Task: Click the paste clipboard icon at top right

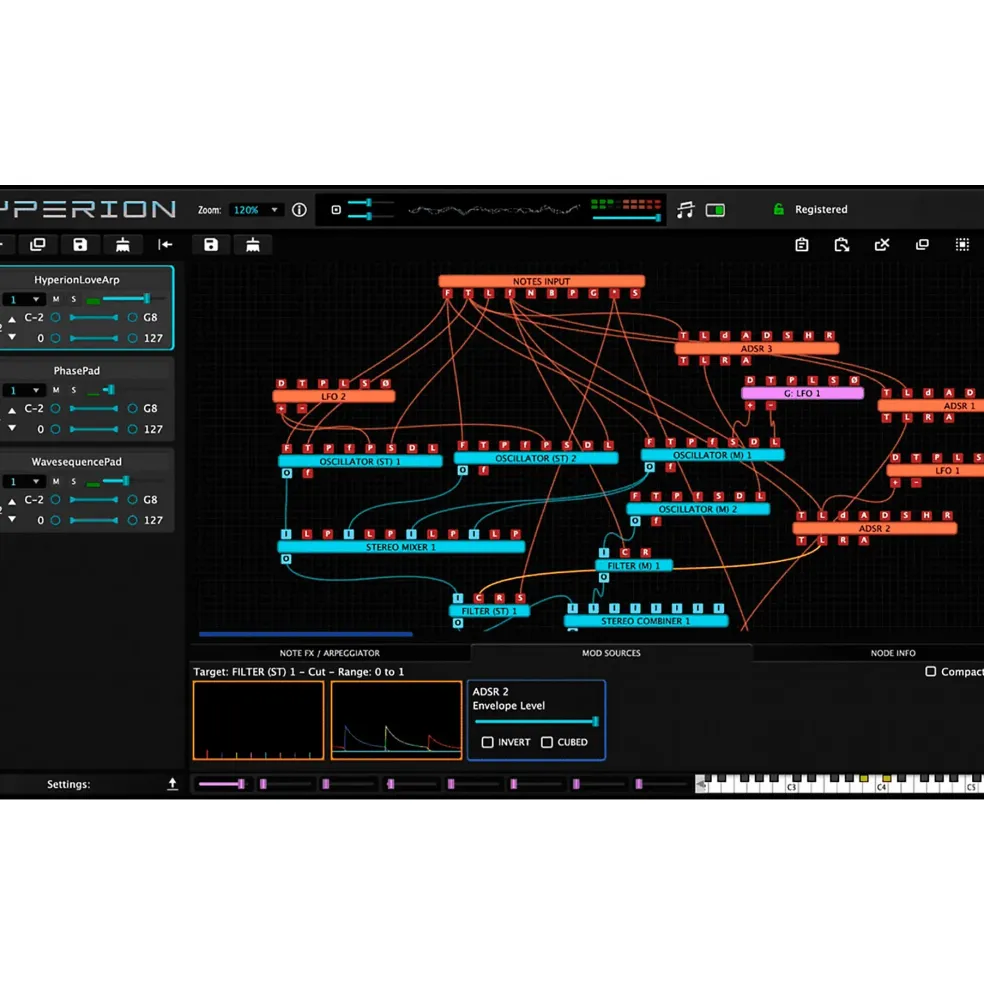Action: coord(841,244)
